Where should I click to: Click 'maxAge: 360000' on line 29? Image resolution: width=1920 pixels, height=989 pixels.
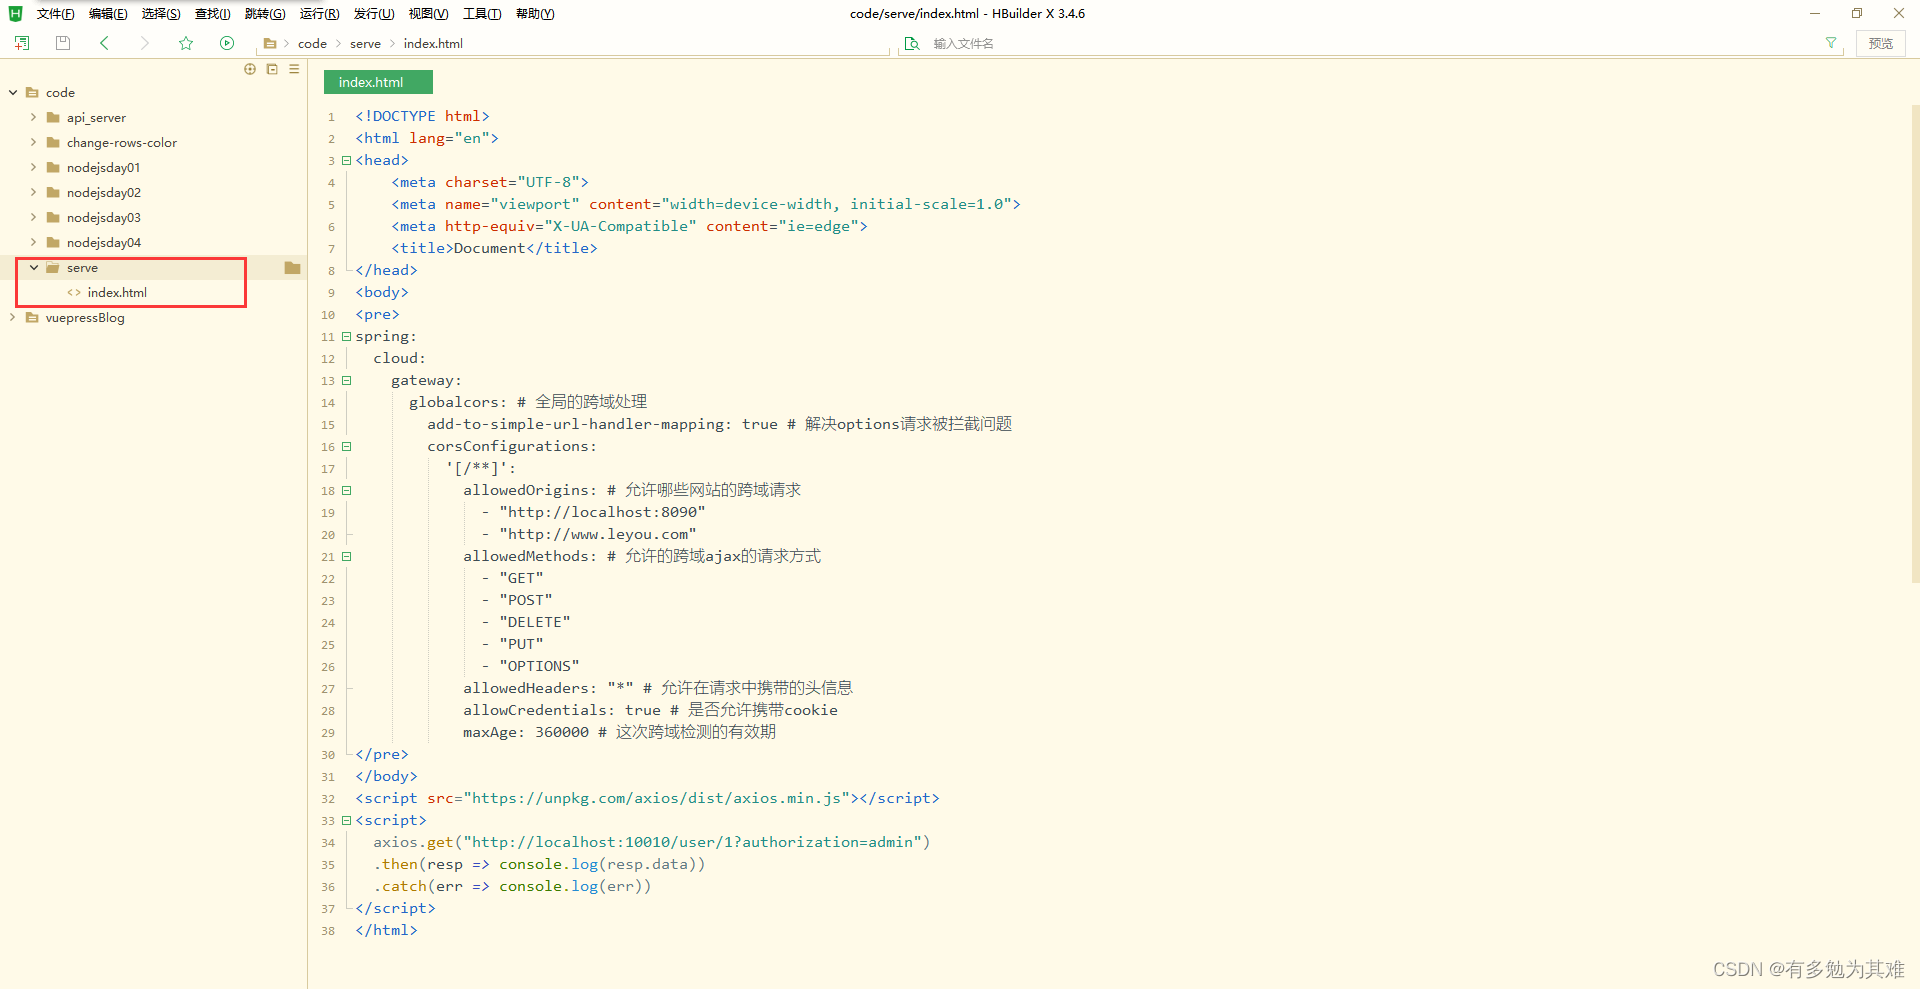(x=526, y=732)
